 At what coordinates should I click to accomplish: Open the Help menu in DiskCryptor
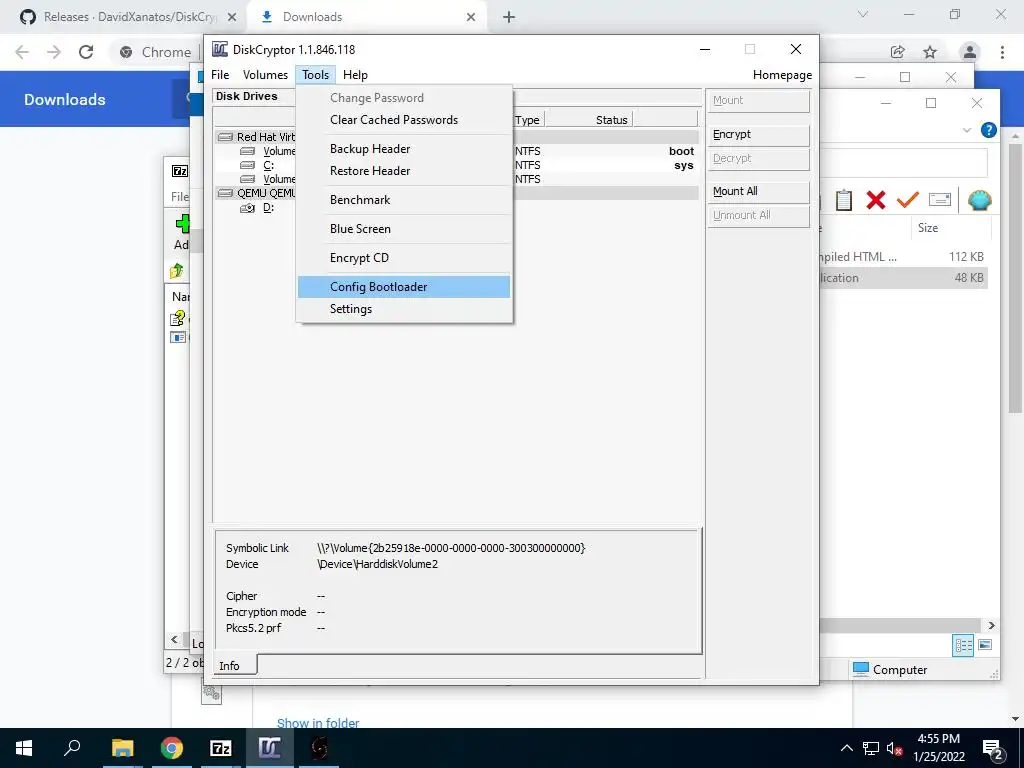(355, 75)
